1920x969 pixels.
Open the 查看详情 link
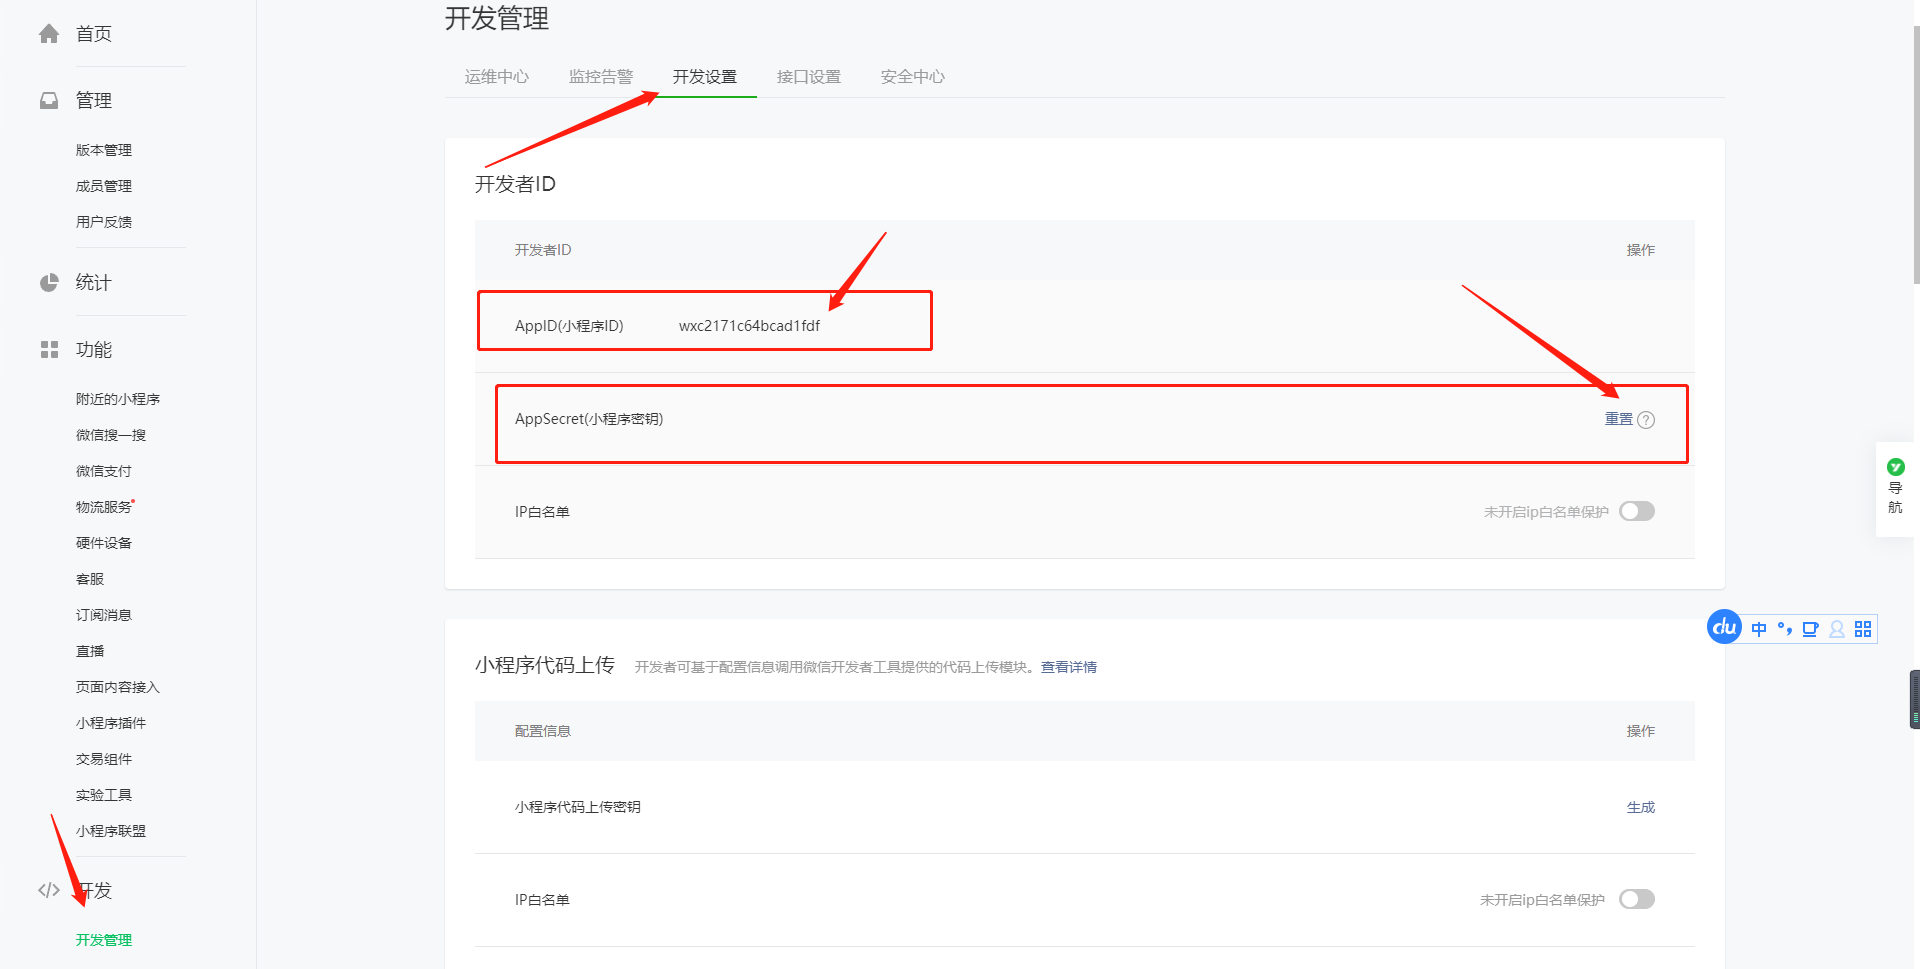tap(1069, 667)
